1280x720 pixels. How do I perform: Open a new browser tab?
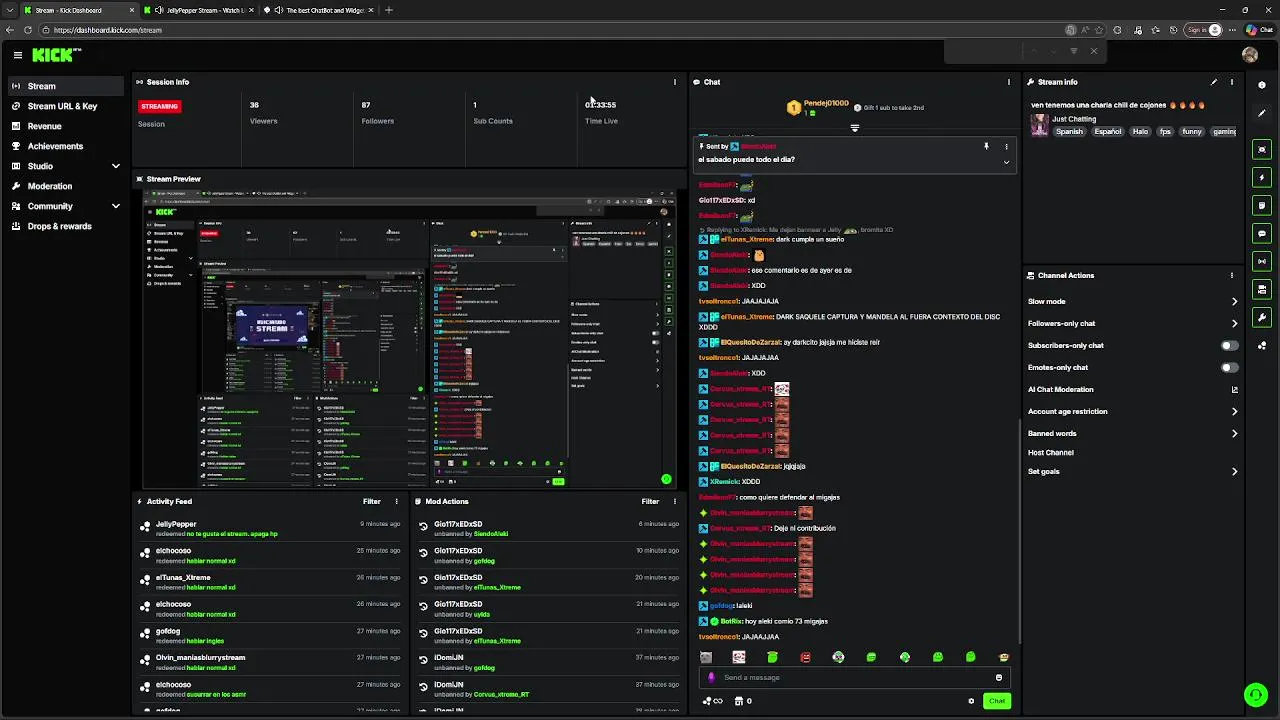[x=389, y=10]
